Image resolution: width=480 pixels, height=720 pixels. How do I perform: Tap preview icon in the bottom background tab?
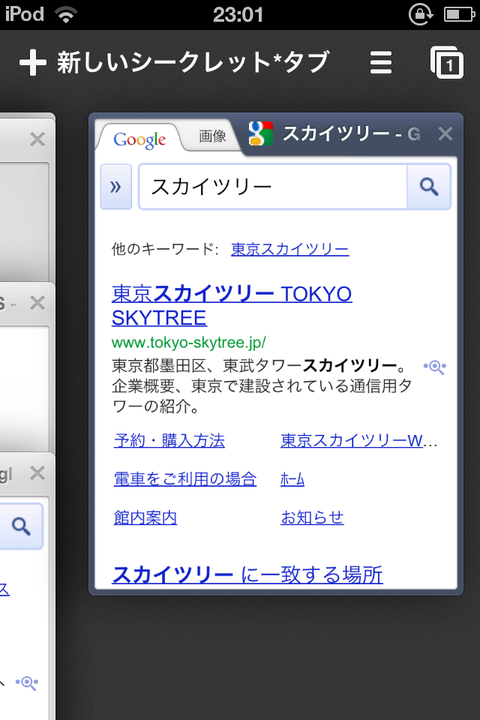(27, 683)
